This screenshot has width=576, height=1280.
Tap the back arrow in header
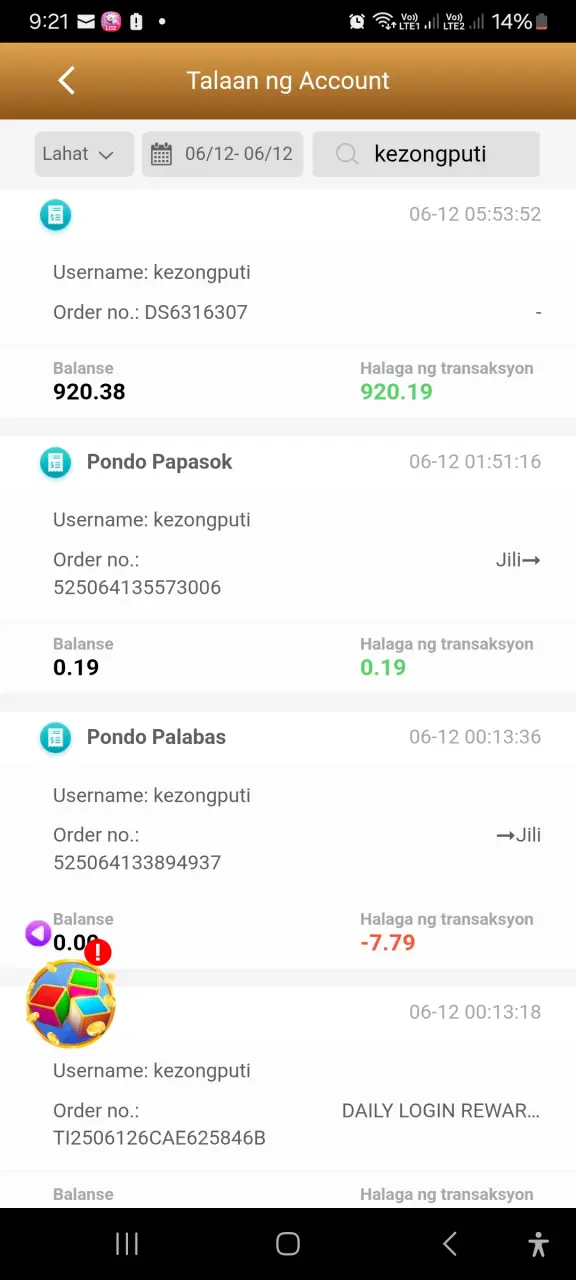coord(66,81)
